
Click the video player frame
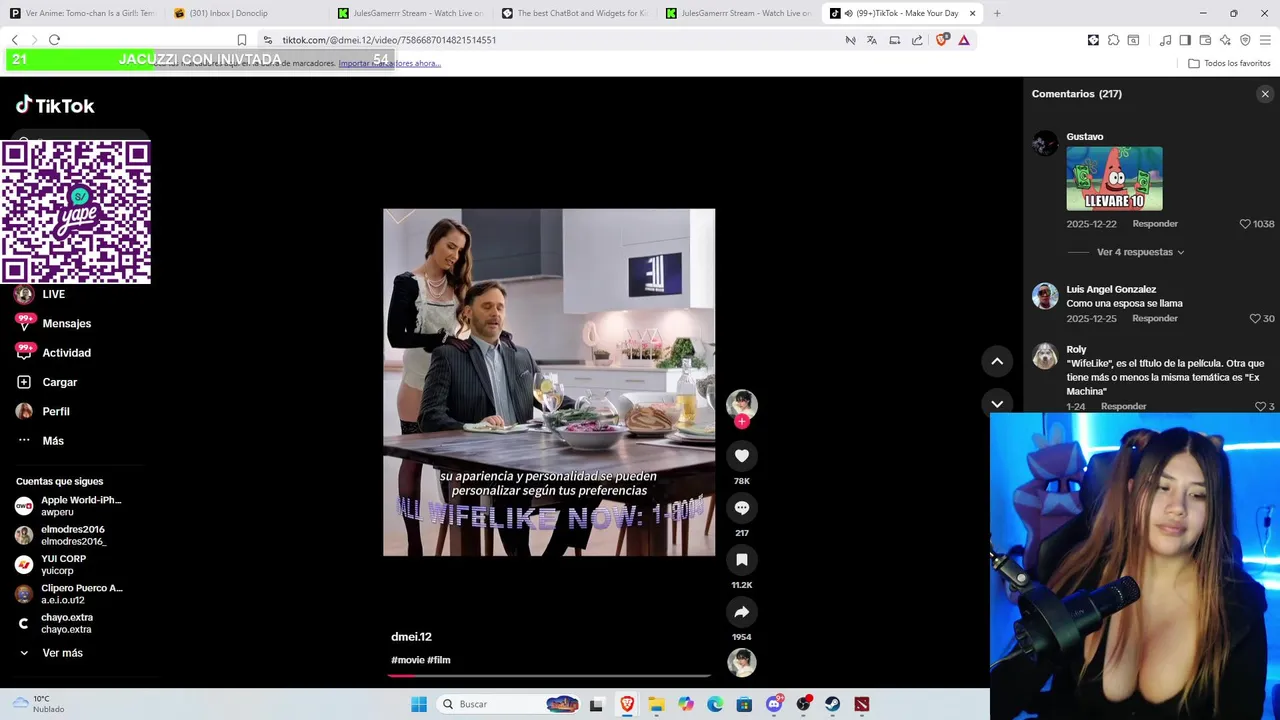coord(549,382)
